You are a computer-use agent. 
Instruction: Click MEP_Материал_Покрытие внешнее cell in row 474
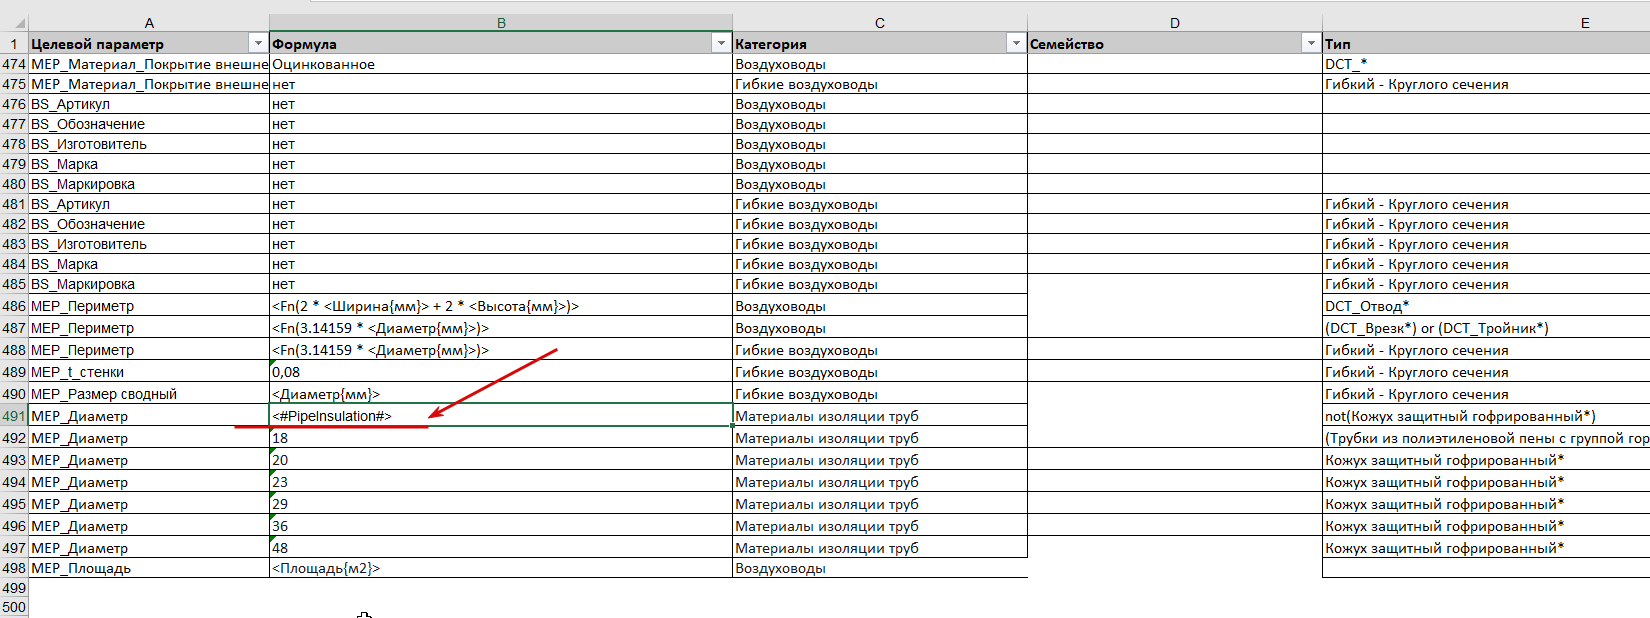click(x=149, y=64)
